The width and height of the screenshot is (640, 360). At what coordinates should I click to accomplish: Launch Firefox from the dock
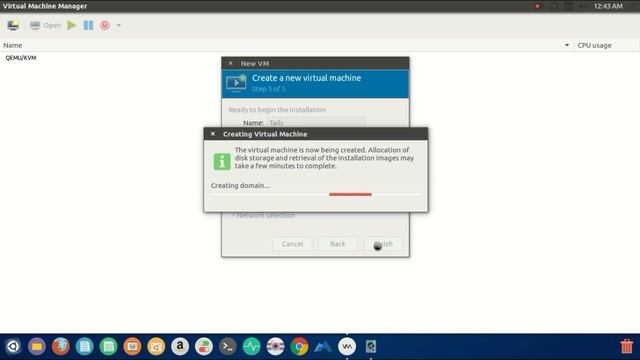61,347
